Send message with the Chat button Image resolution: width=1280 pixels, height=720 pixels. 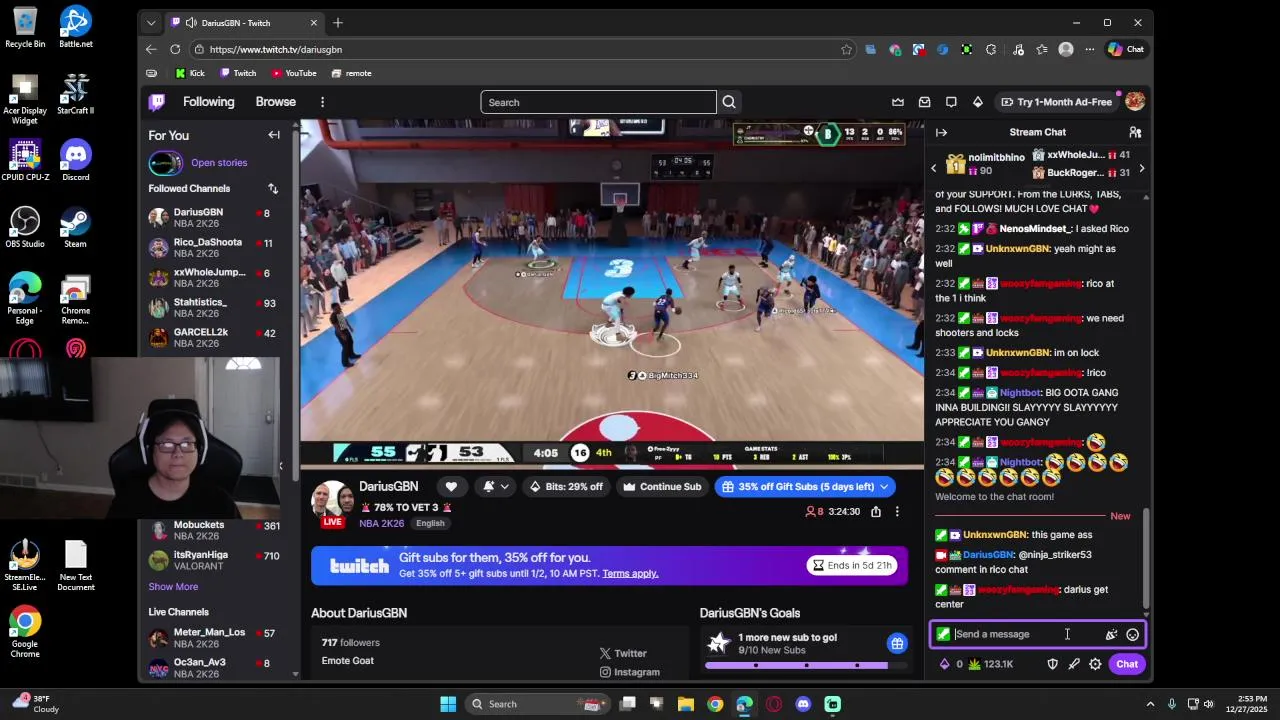click(x=1127, y=664)
